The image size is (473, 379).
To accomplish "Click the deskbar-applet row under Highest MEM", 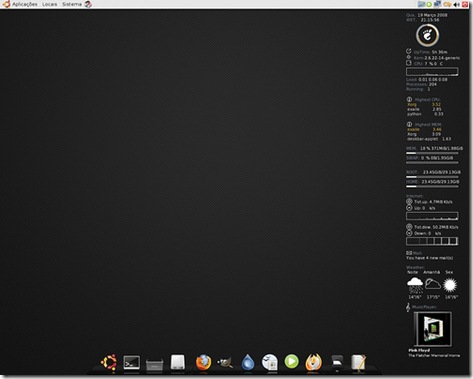I will point(429,139).
